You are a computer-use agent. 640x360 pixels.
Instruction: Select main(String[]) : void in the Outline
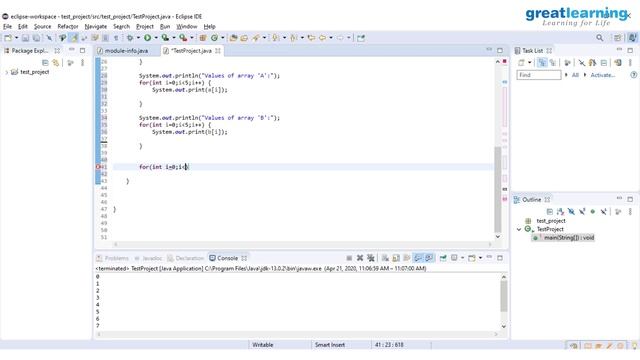[x=564, y=238]
